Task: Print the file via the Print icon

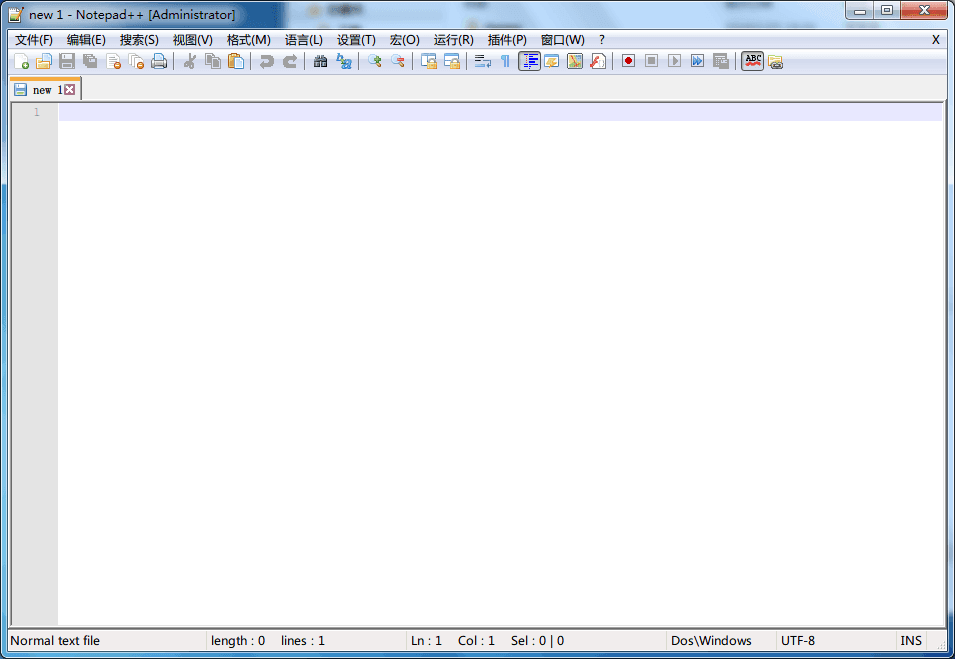Action: coord(159,61)
